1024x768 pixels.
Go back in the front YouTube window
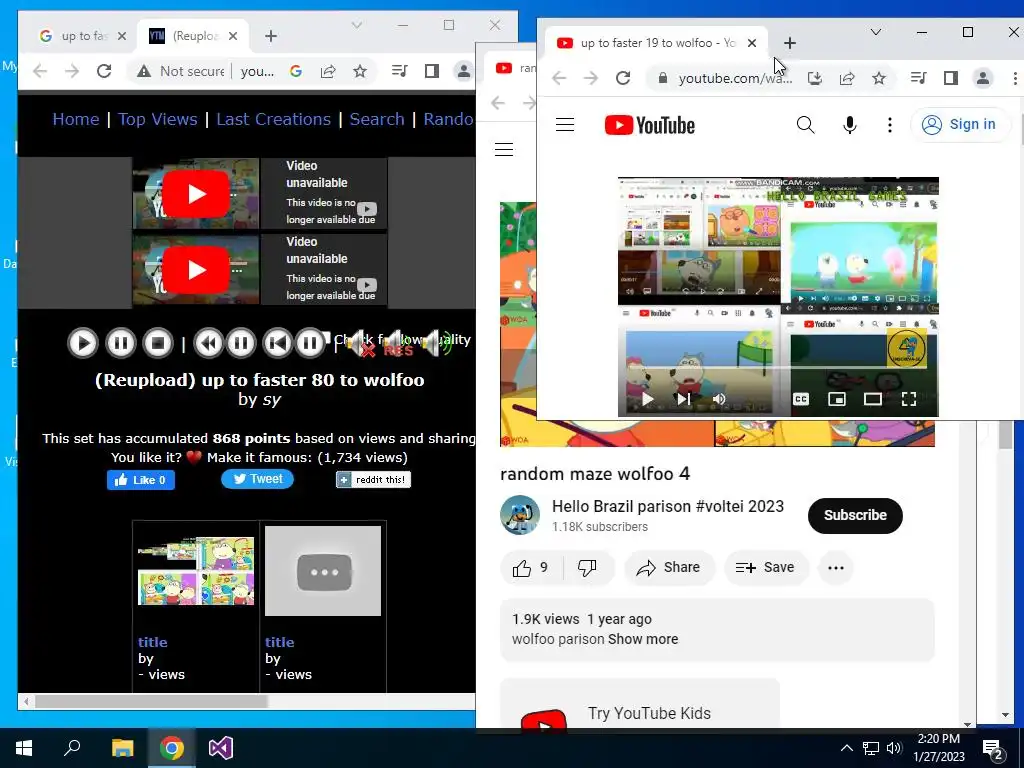[558, 78]
